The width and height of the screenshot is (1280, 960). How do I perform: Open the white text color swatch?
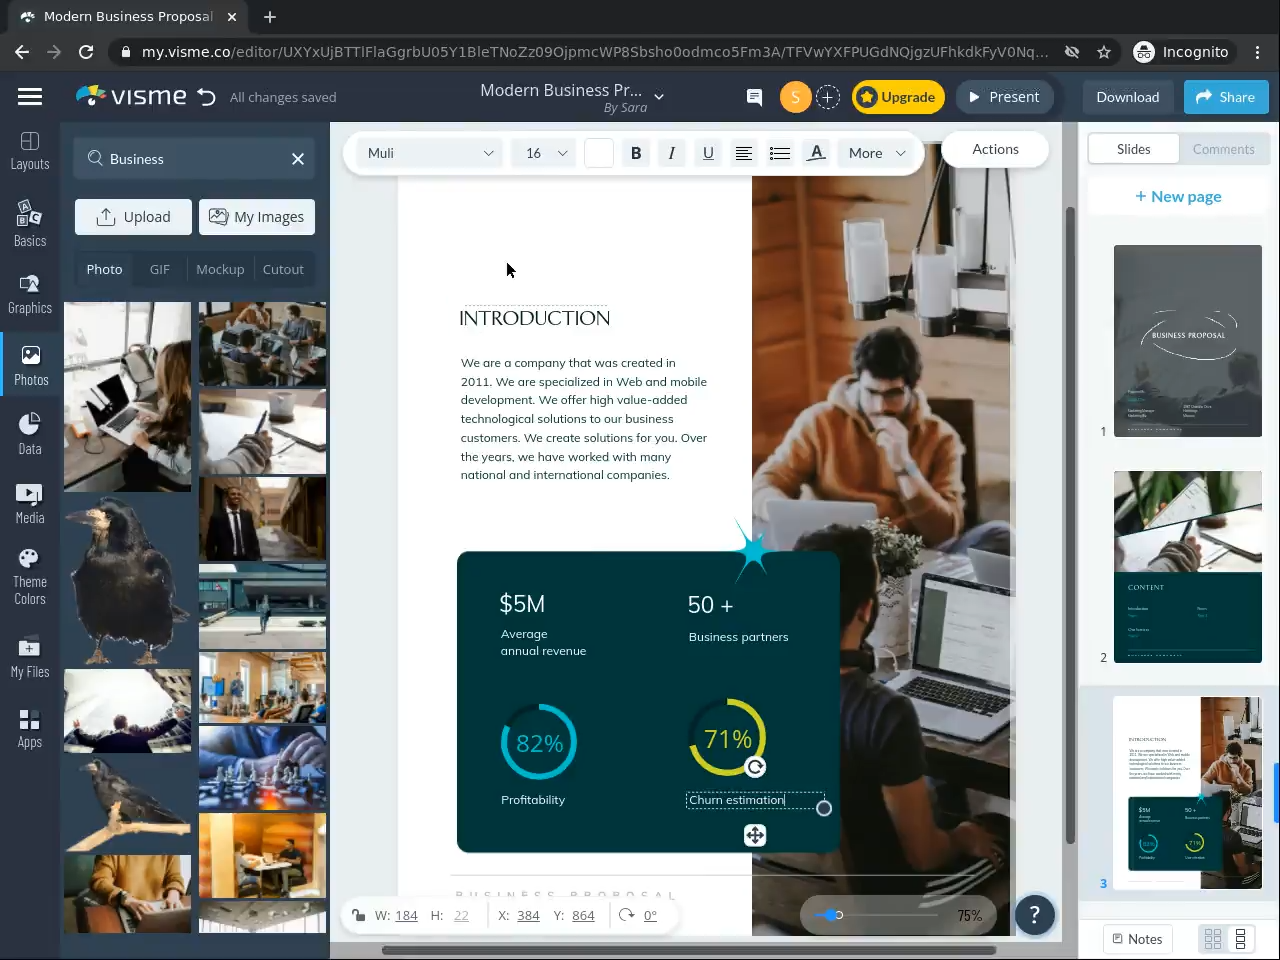599,153
